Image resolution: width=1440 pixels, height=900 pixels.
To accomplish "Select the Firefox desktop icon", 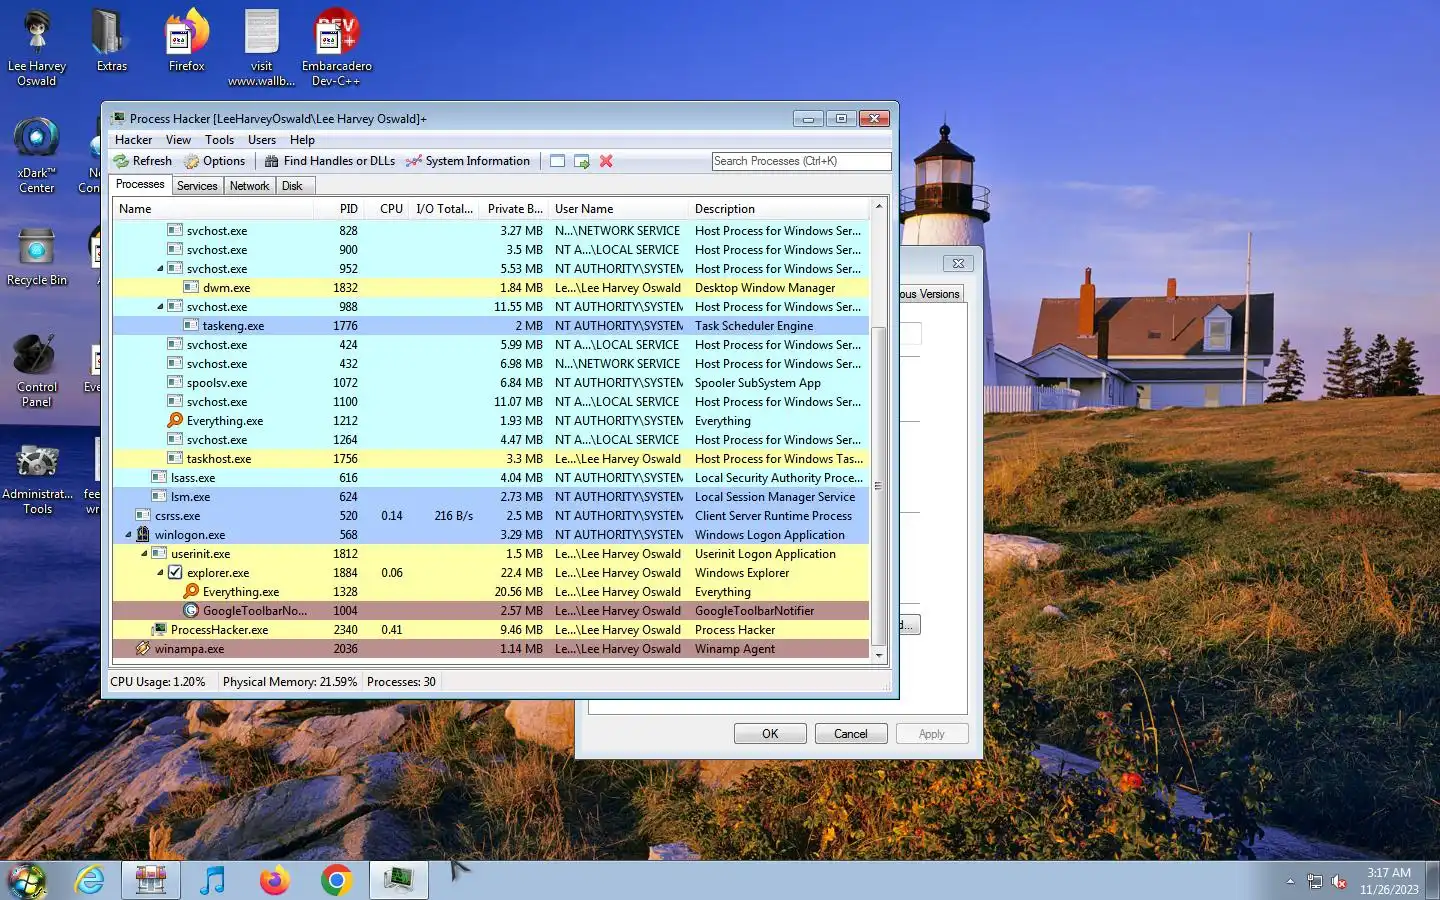I will (x=187, y=41).
